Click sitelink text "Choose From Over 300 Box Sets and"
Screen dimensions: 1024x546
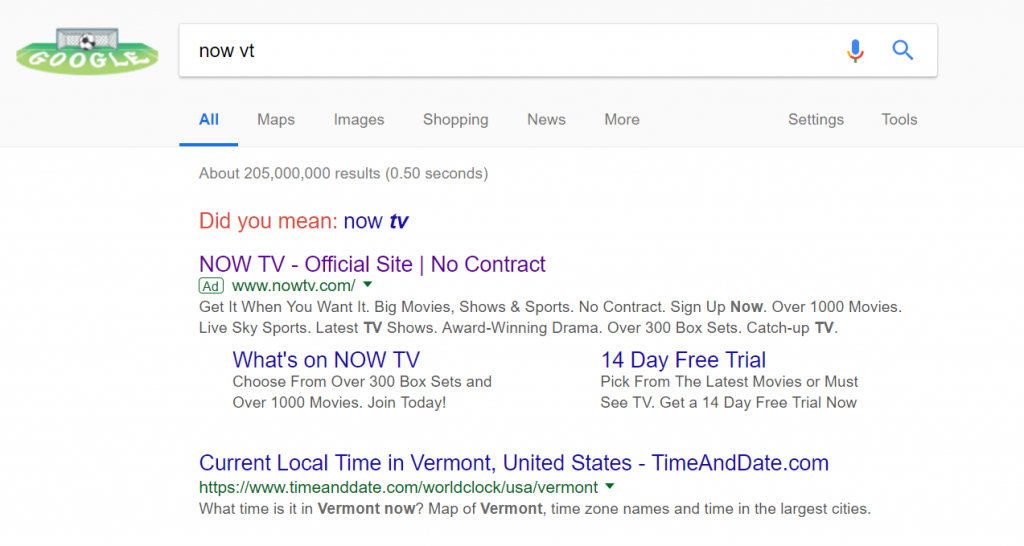click(x=362, y=381)
